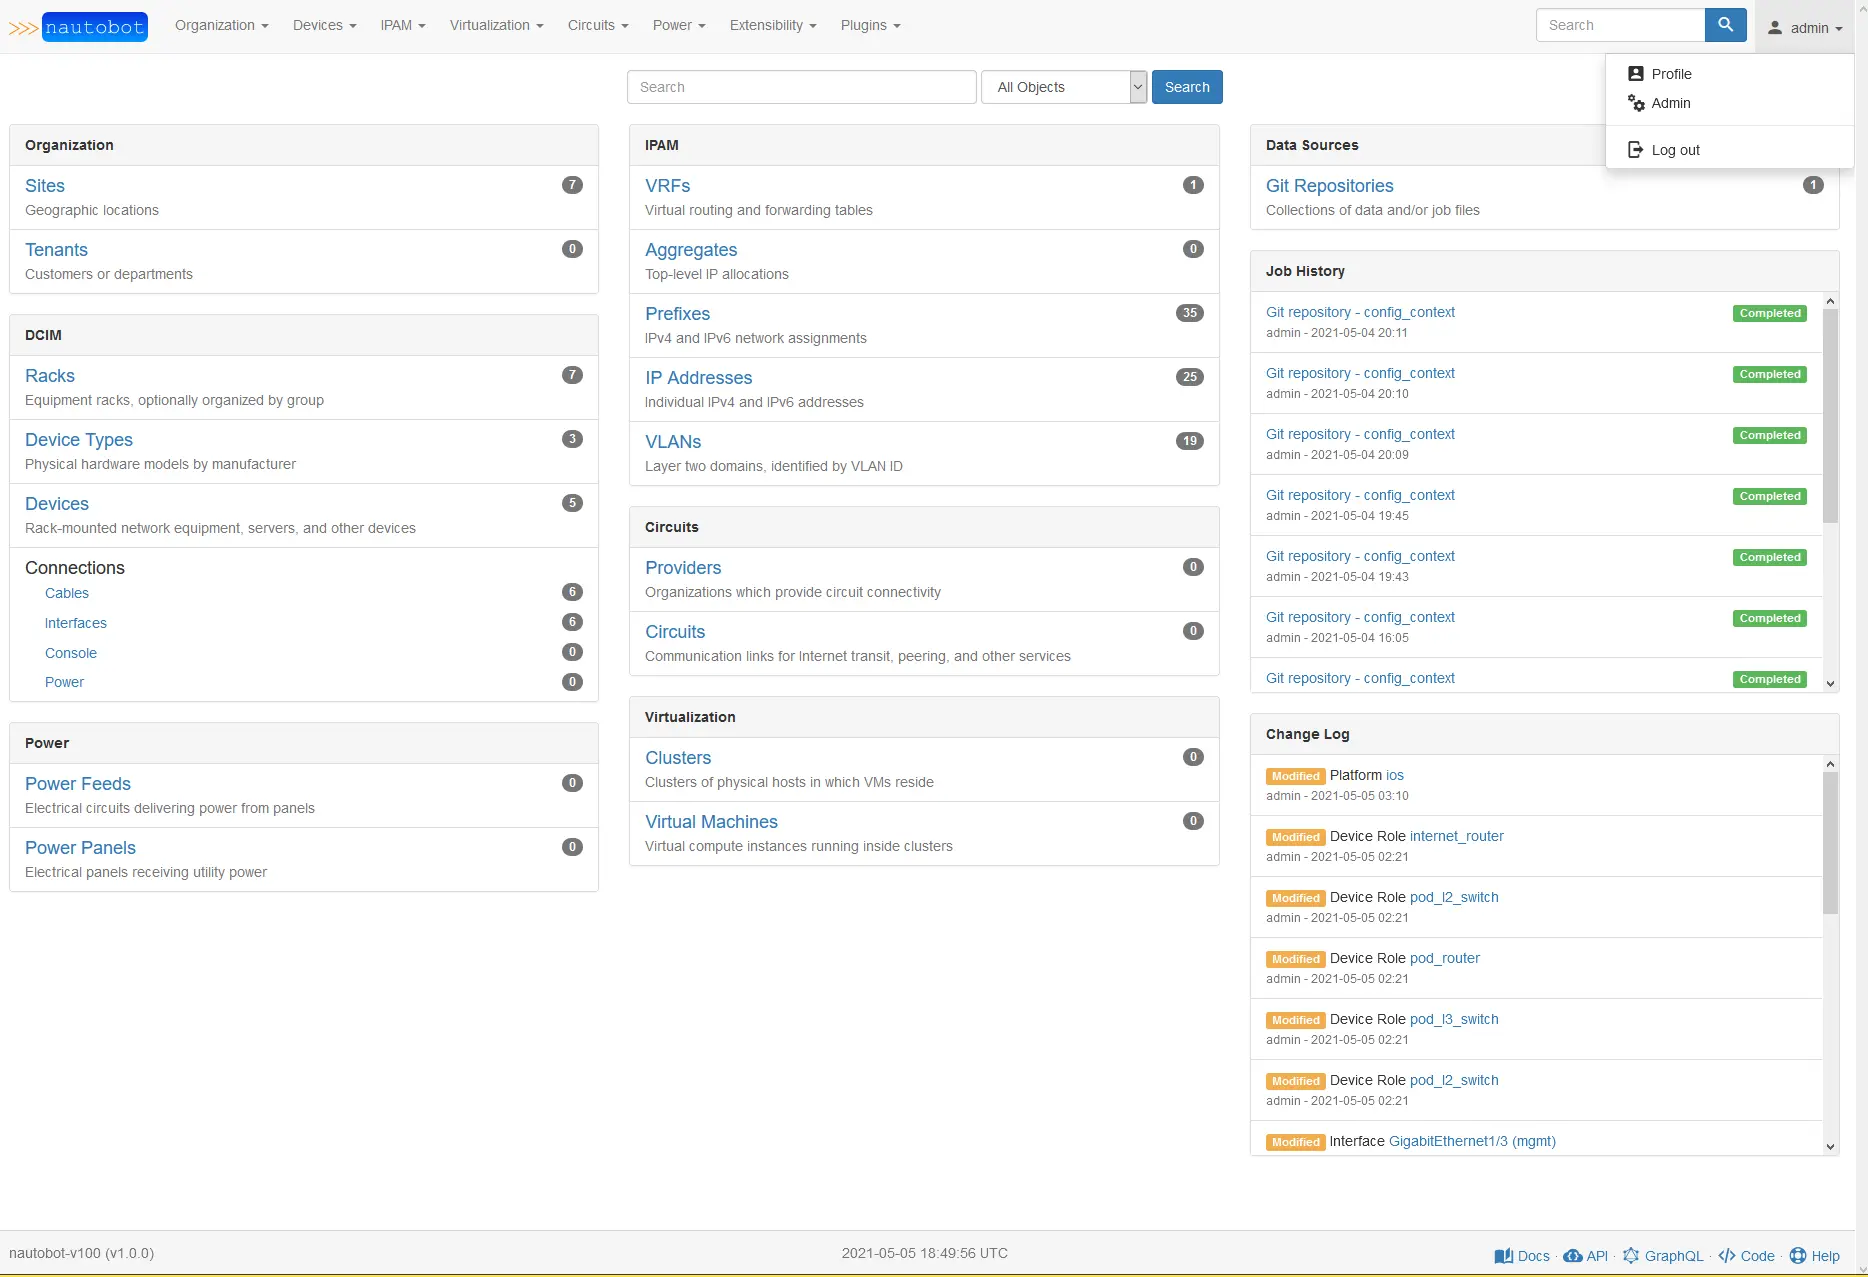1868x1277 pixels.
Task: Click the Nautobot logo
Action: (78, 27)
